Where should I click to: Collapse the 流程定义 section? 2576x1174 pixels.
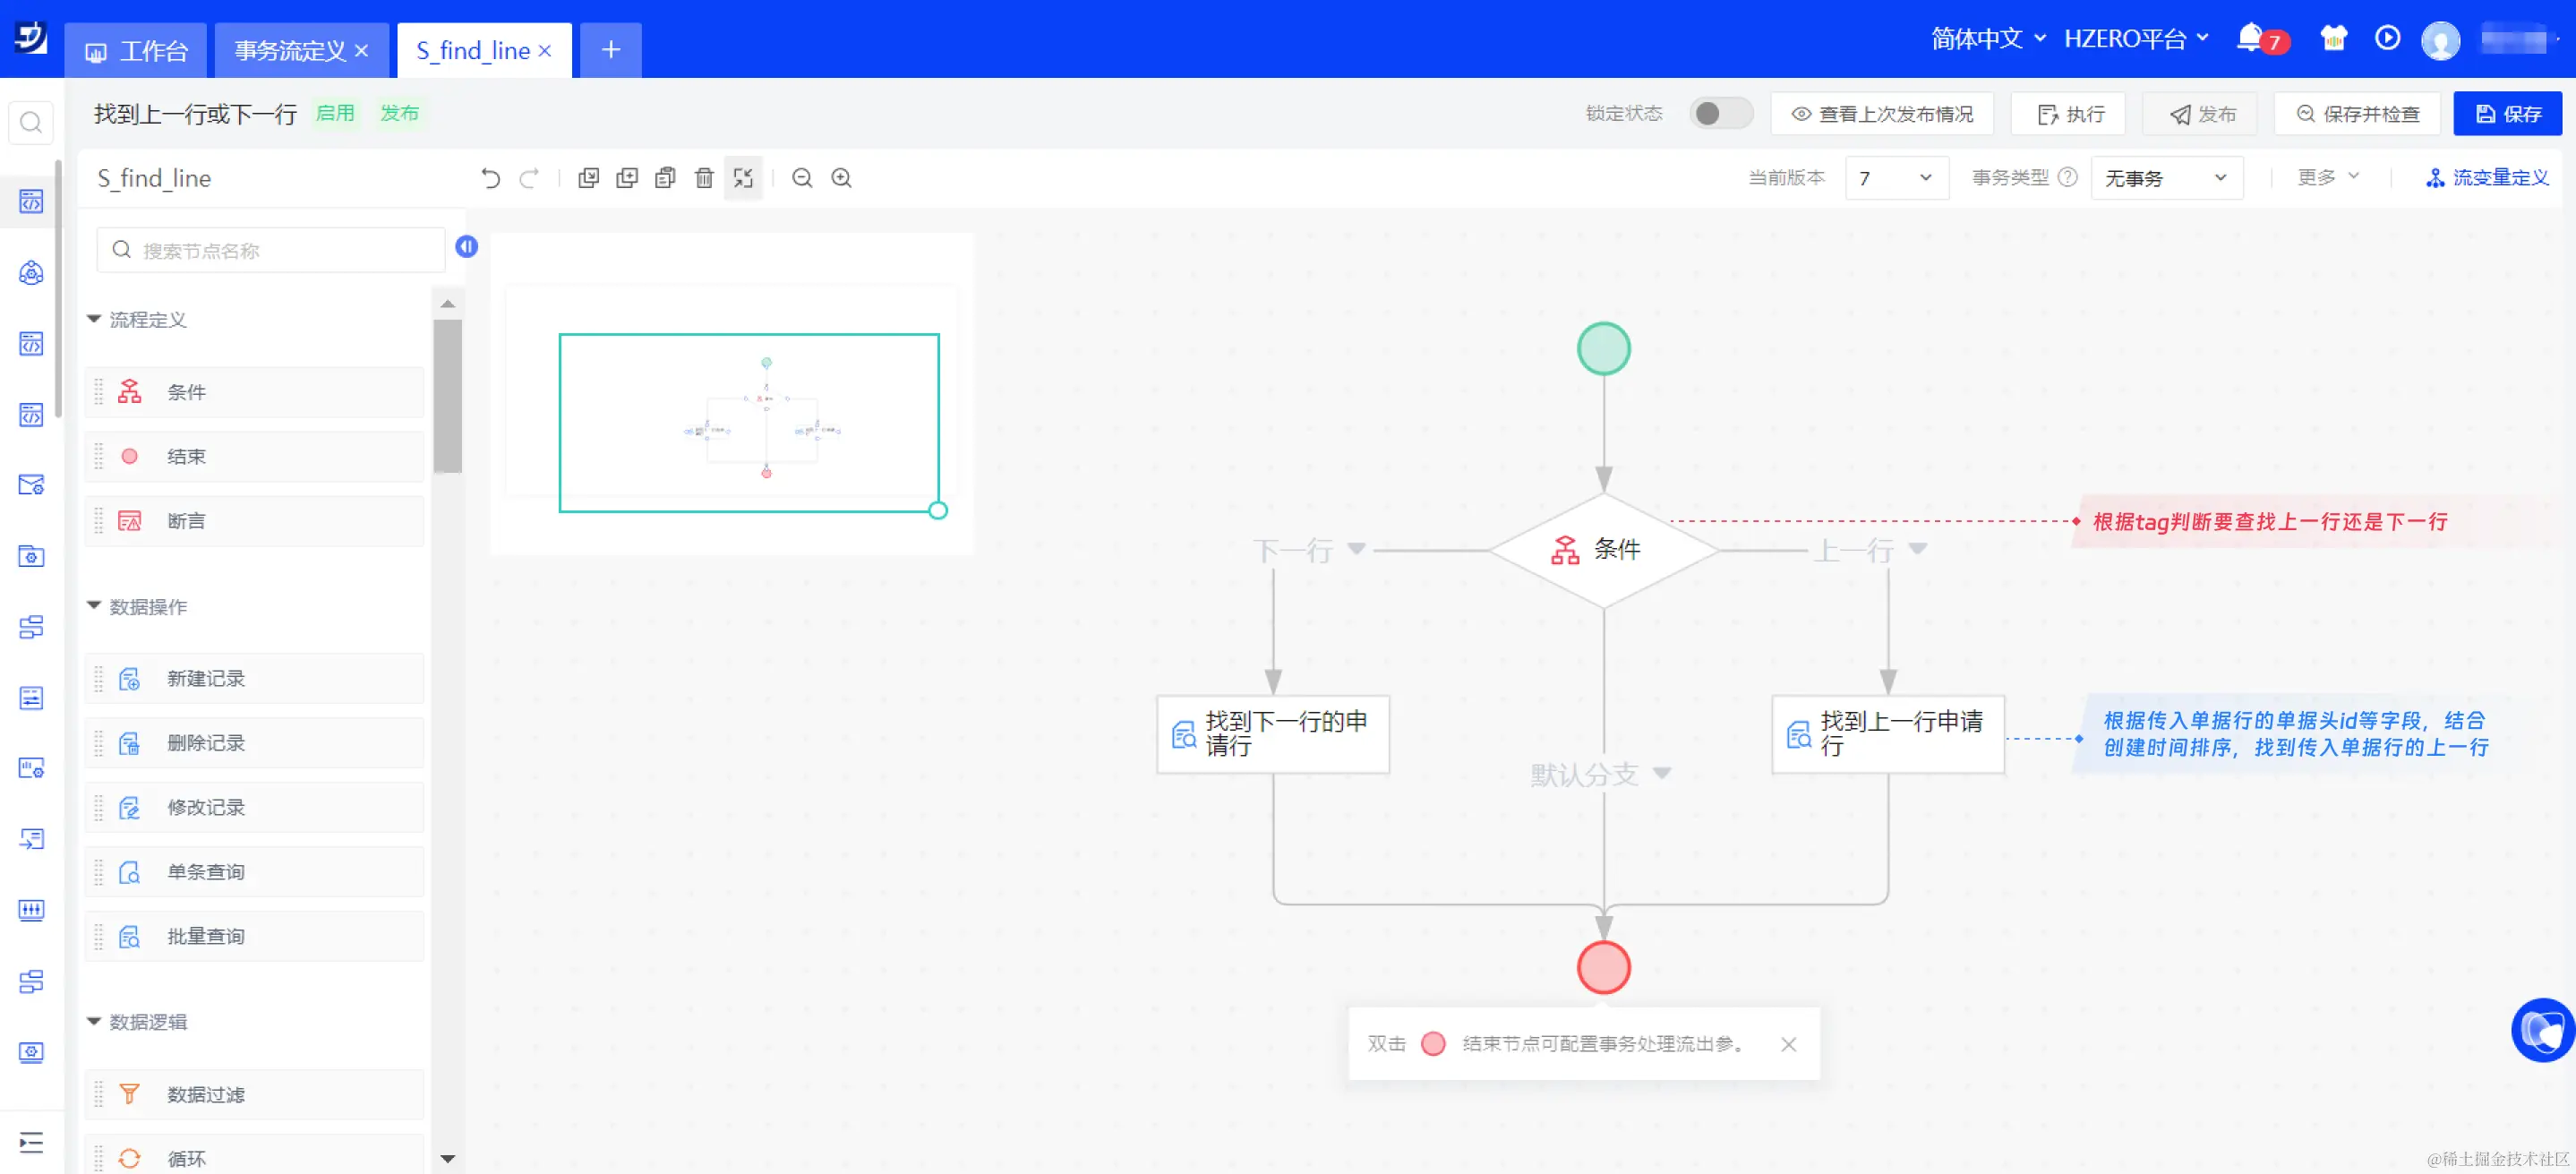[x=94, y=319]
